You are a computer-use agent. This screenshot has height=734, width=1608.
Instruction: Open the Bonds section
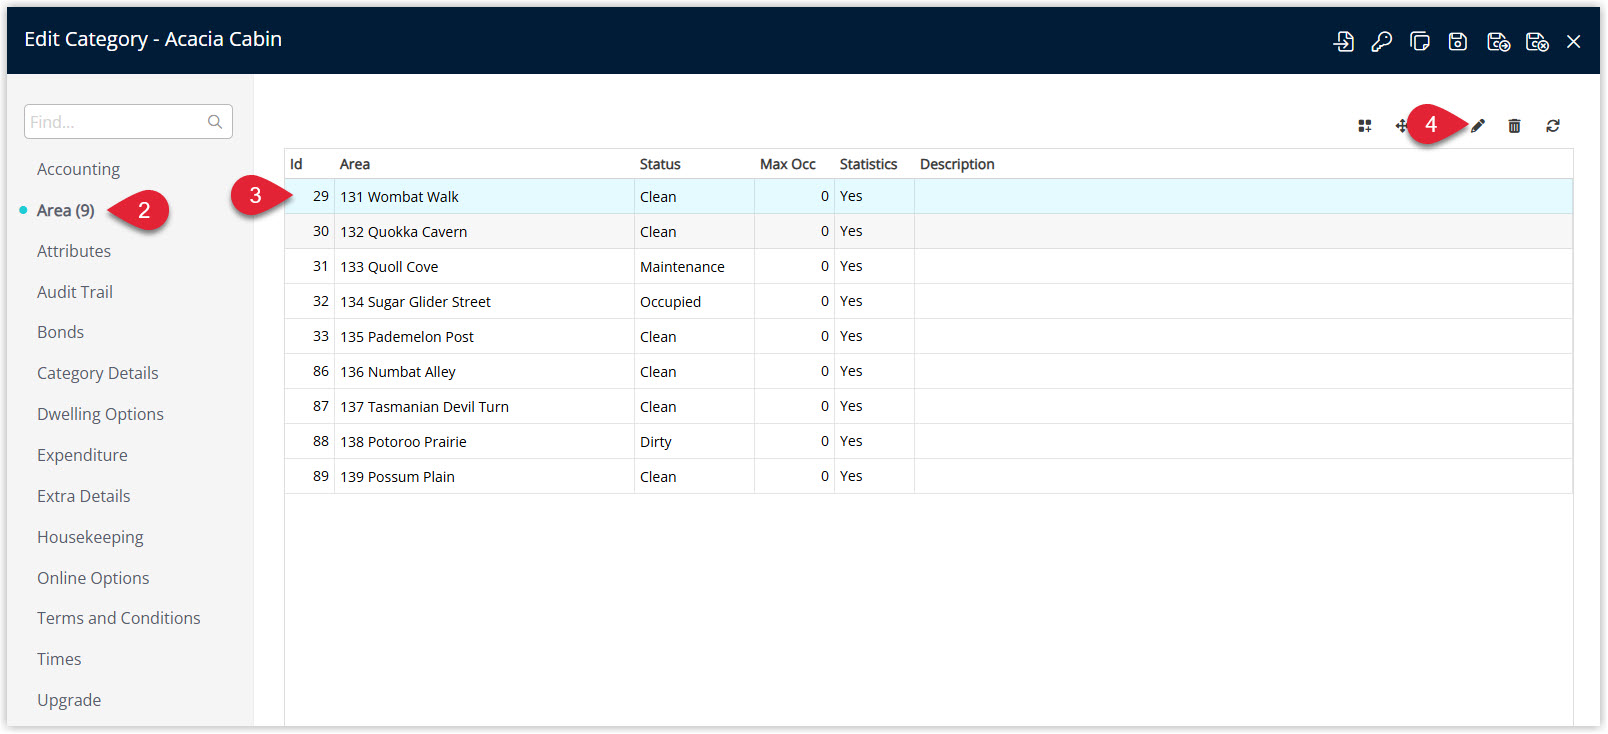[60, 332]
